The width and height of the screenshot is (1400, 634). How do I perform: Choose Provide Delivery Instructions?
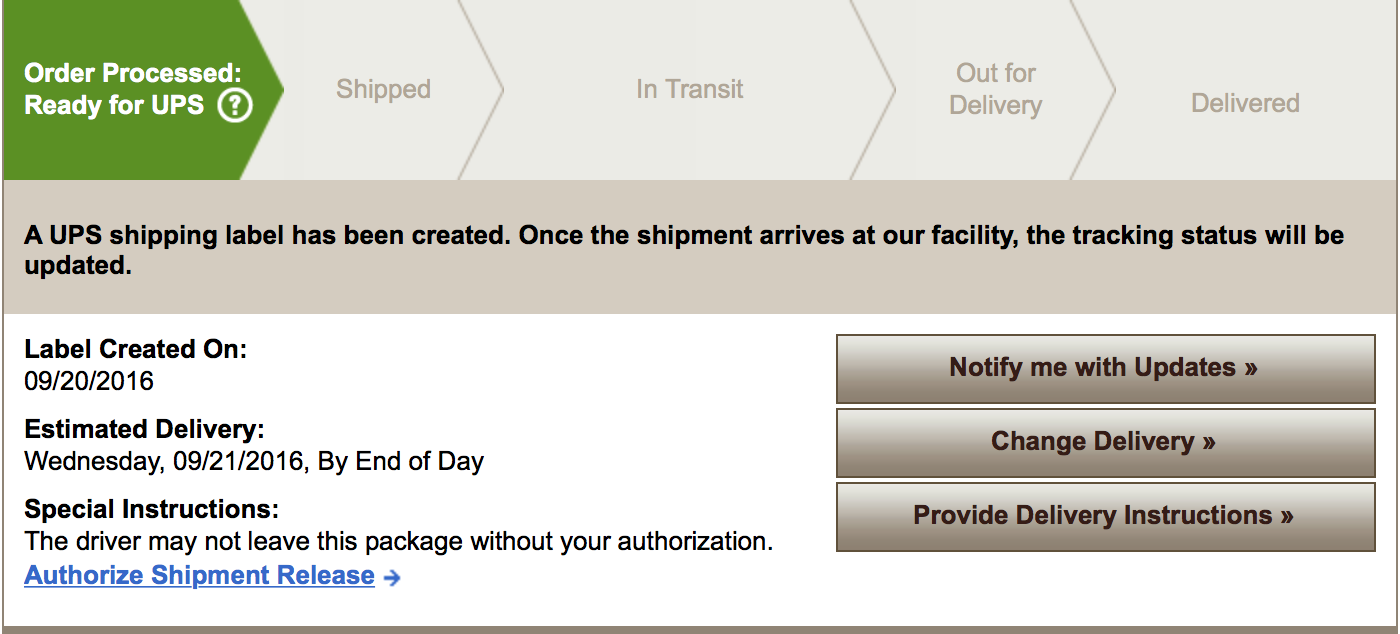tap(1105, 516)
